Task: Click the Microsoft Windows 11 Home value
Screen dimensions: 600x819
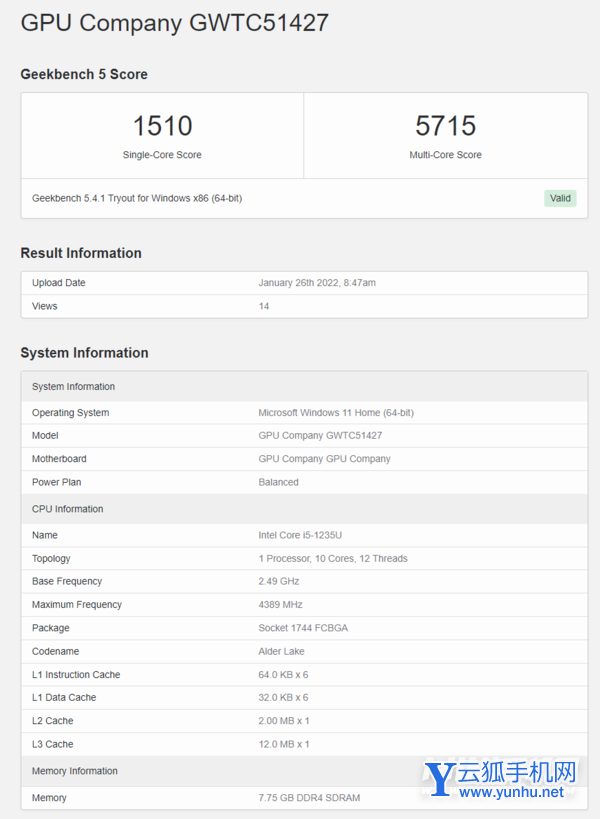Action: tap(336, 413)
